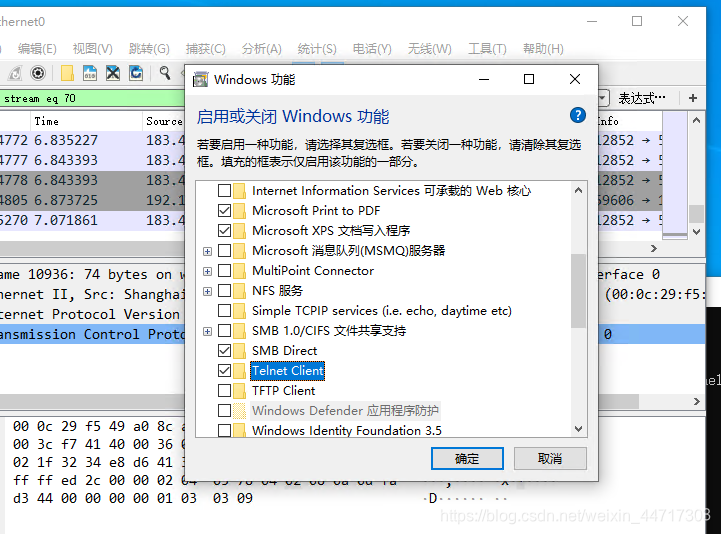Enable NFS 服务 checkbox

[224, 291]
